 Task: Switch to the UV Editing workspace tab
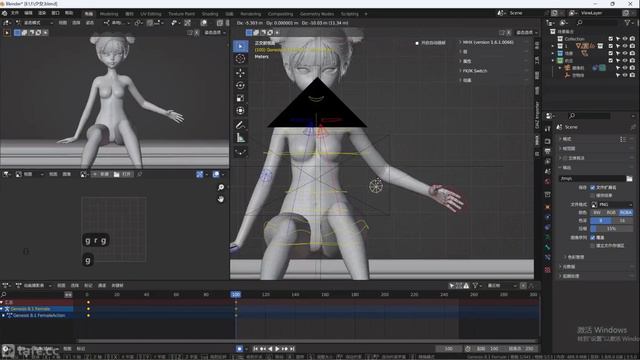click(x=151, y=14)
